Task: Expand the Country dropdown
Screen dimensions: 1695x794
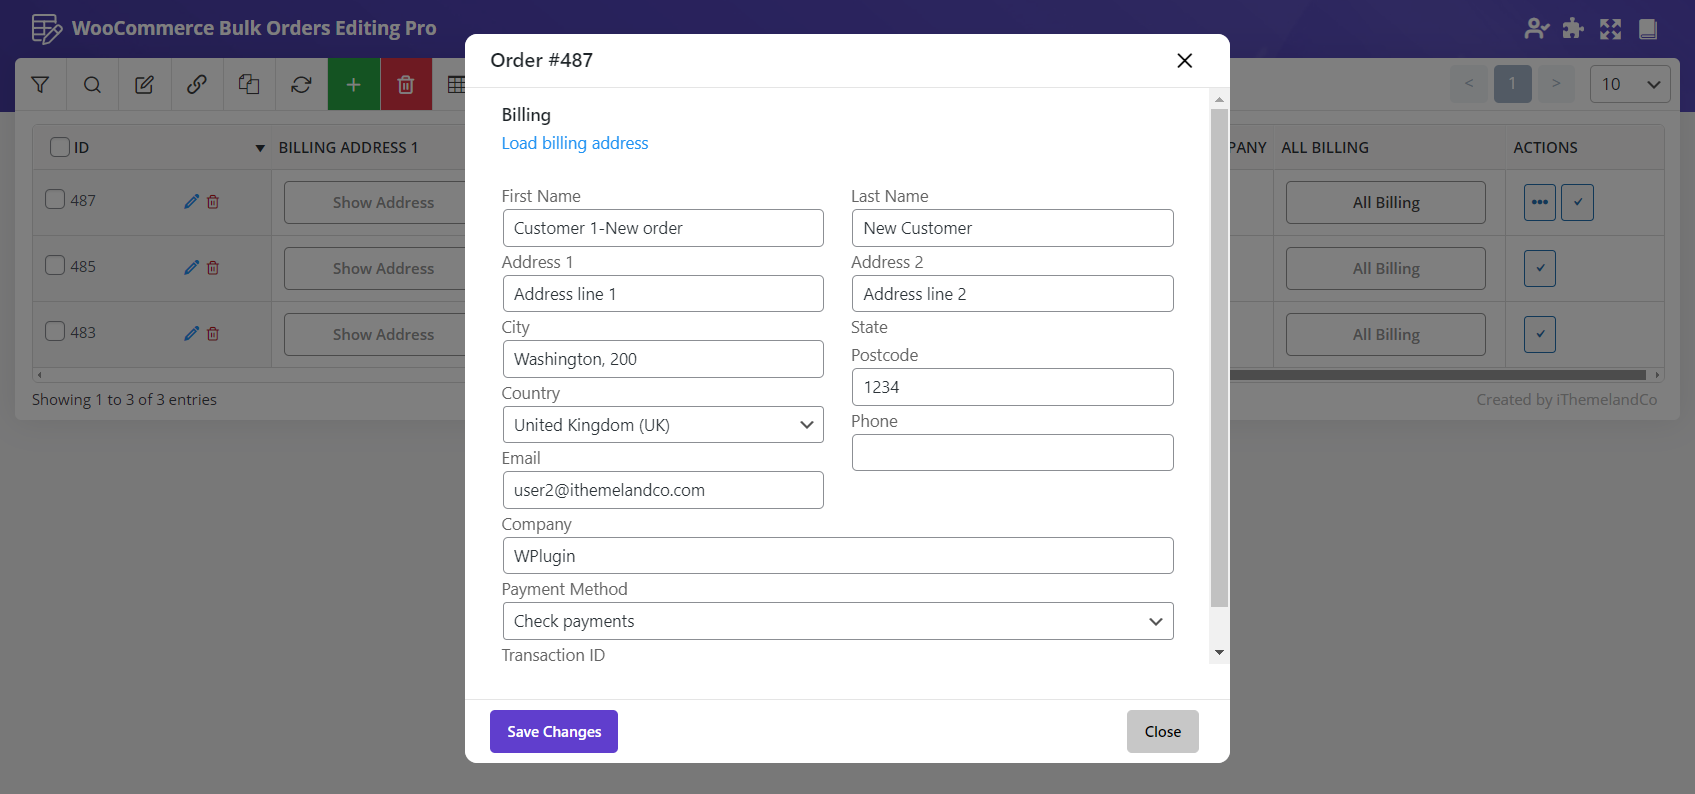Action: click(662, 425)
